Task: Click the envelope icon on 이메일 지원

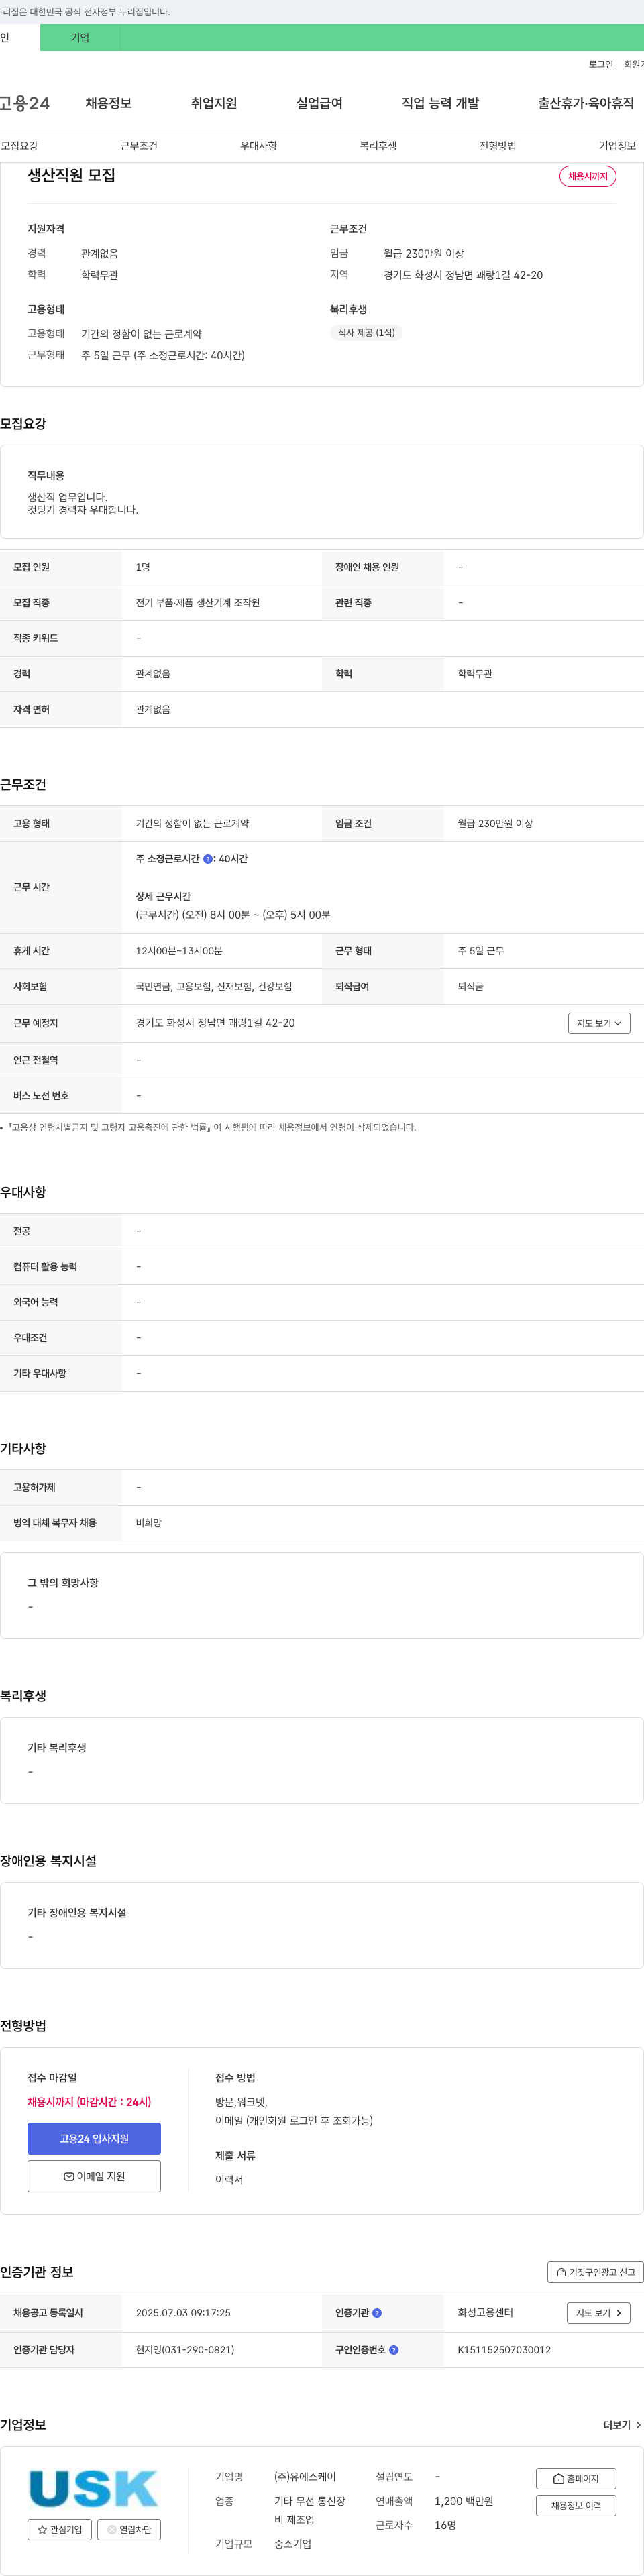Action: tap(69, 2176)
